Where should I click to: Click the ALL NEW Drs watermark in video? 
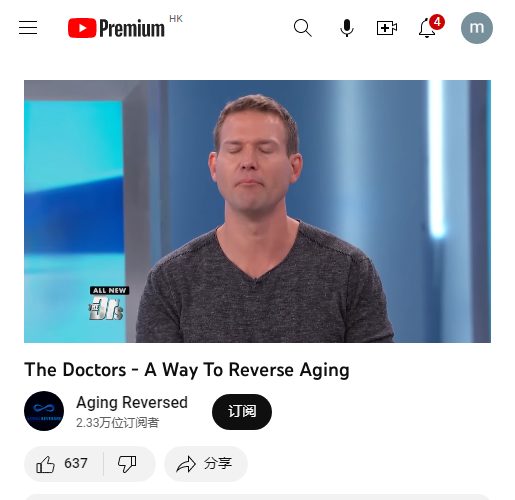[x=109, y=303]
